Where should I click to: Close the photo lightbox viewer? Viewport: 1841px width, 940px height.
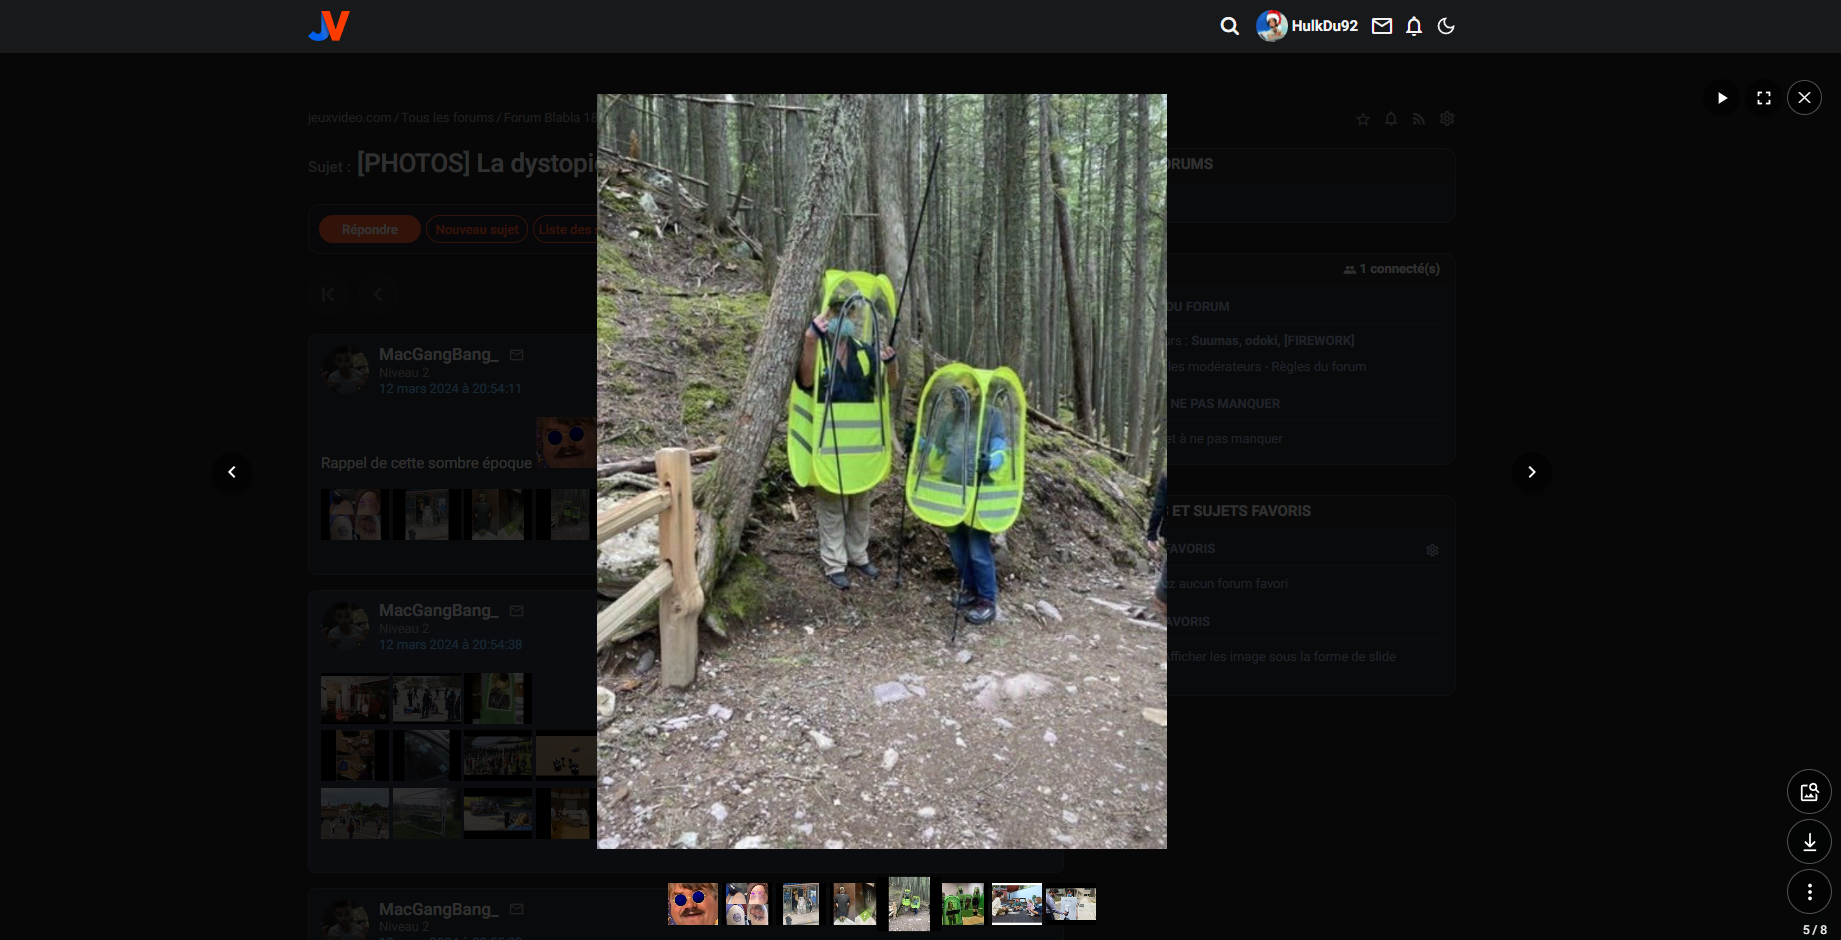point(1804,98)
